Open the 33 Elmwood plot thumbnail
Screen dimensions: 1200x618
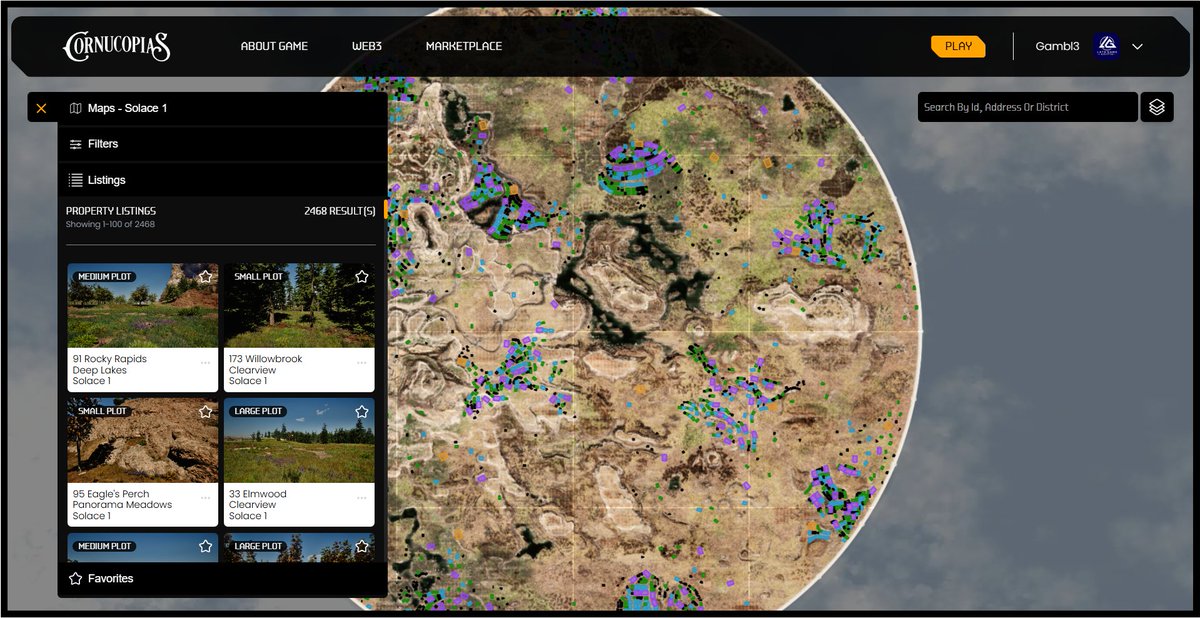pos(299,440)
